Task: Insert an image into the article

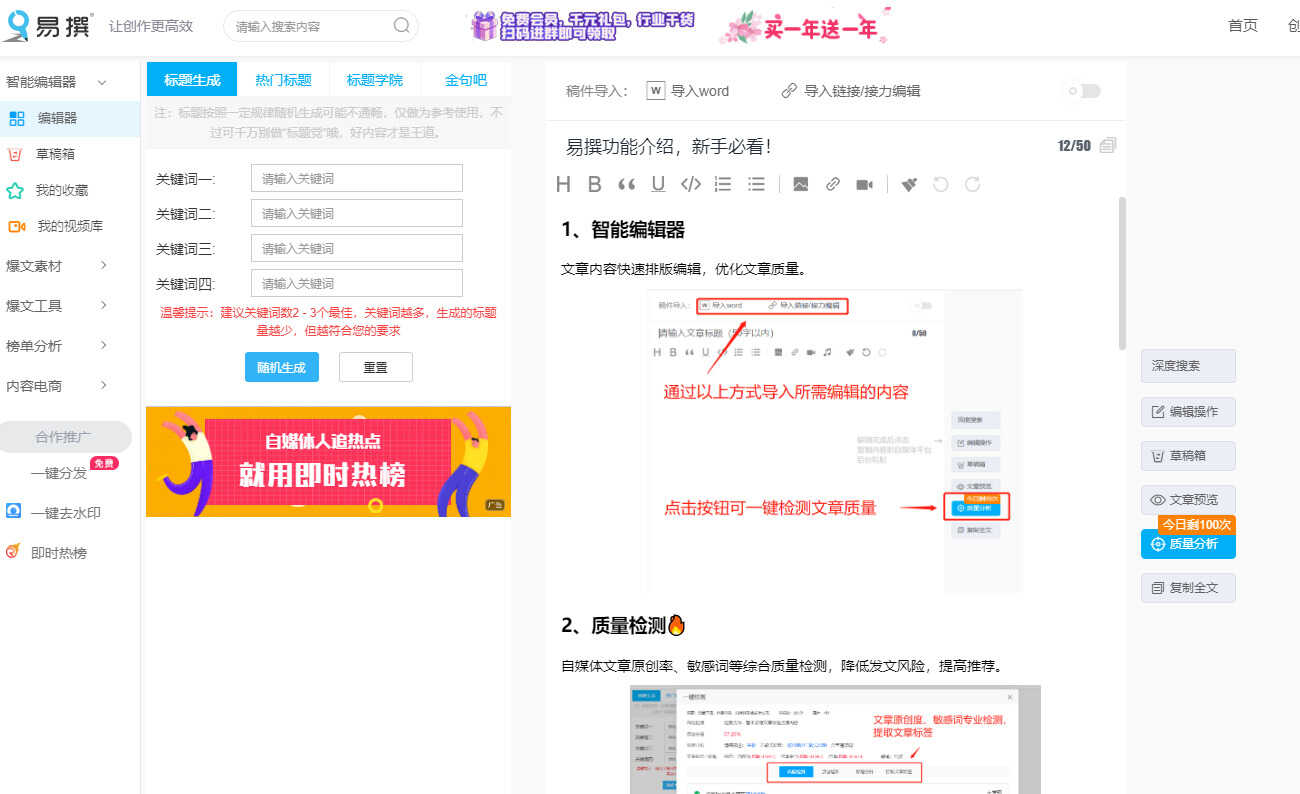Action: tap(800, 184)
